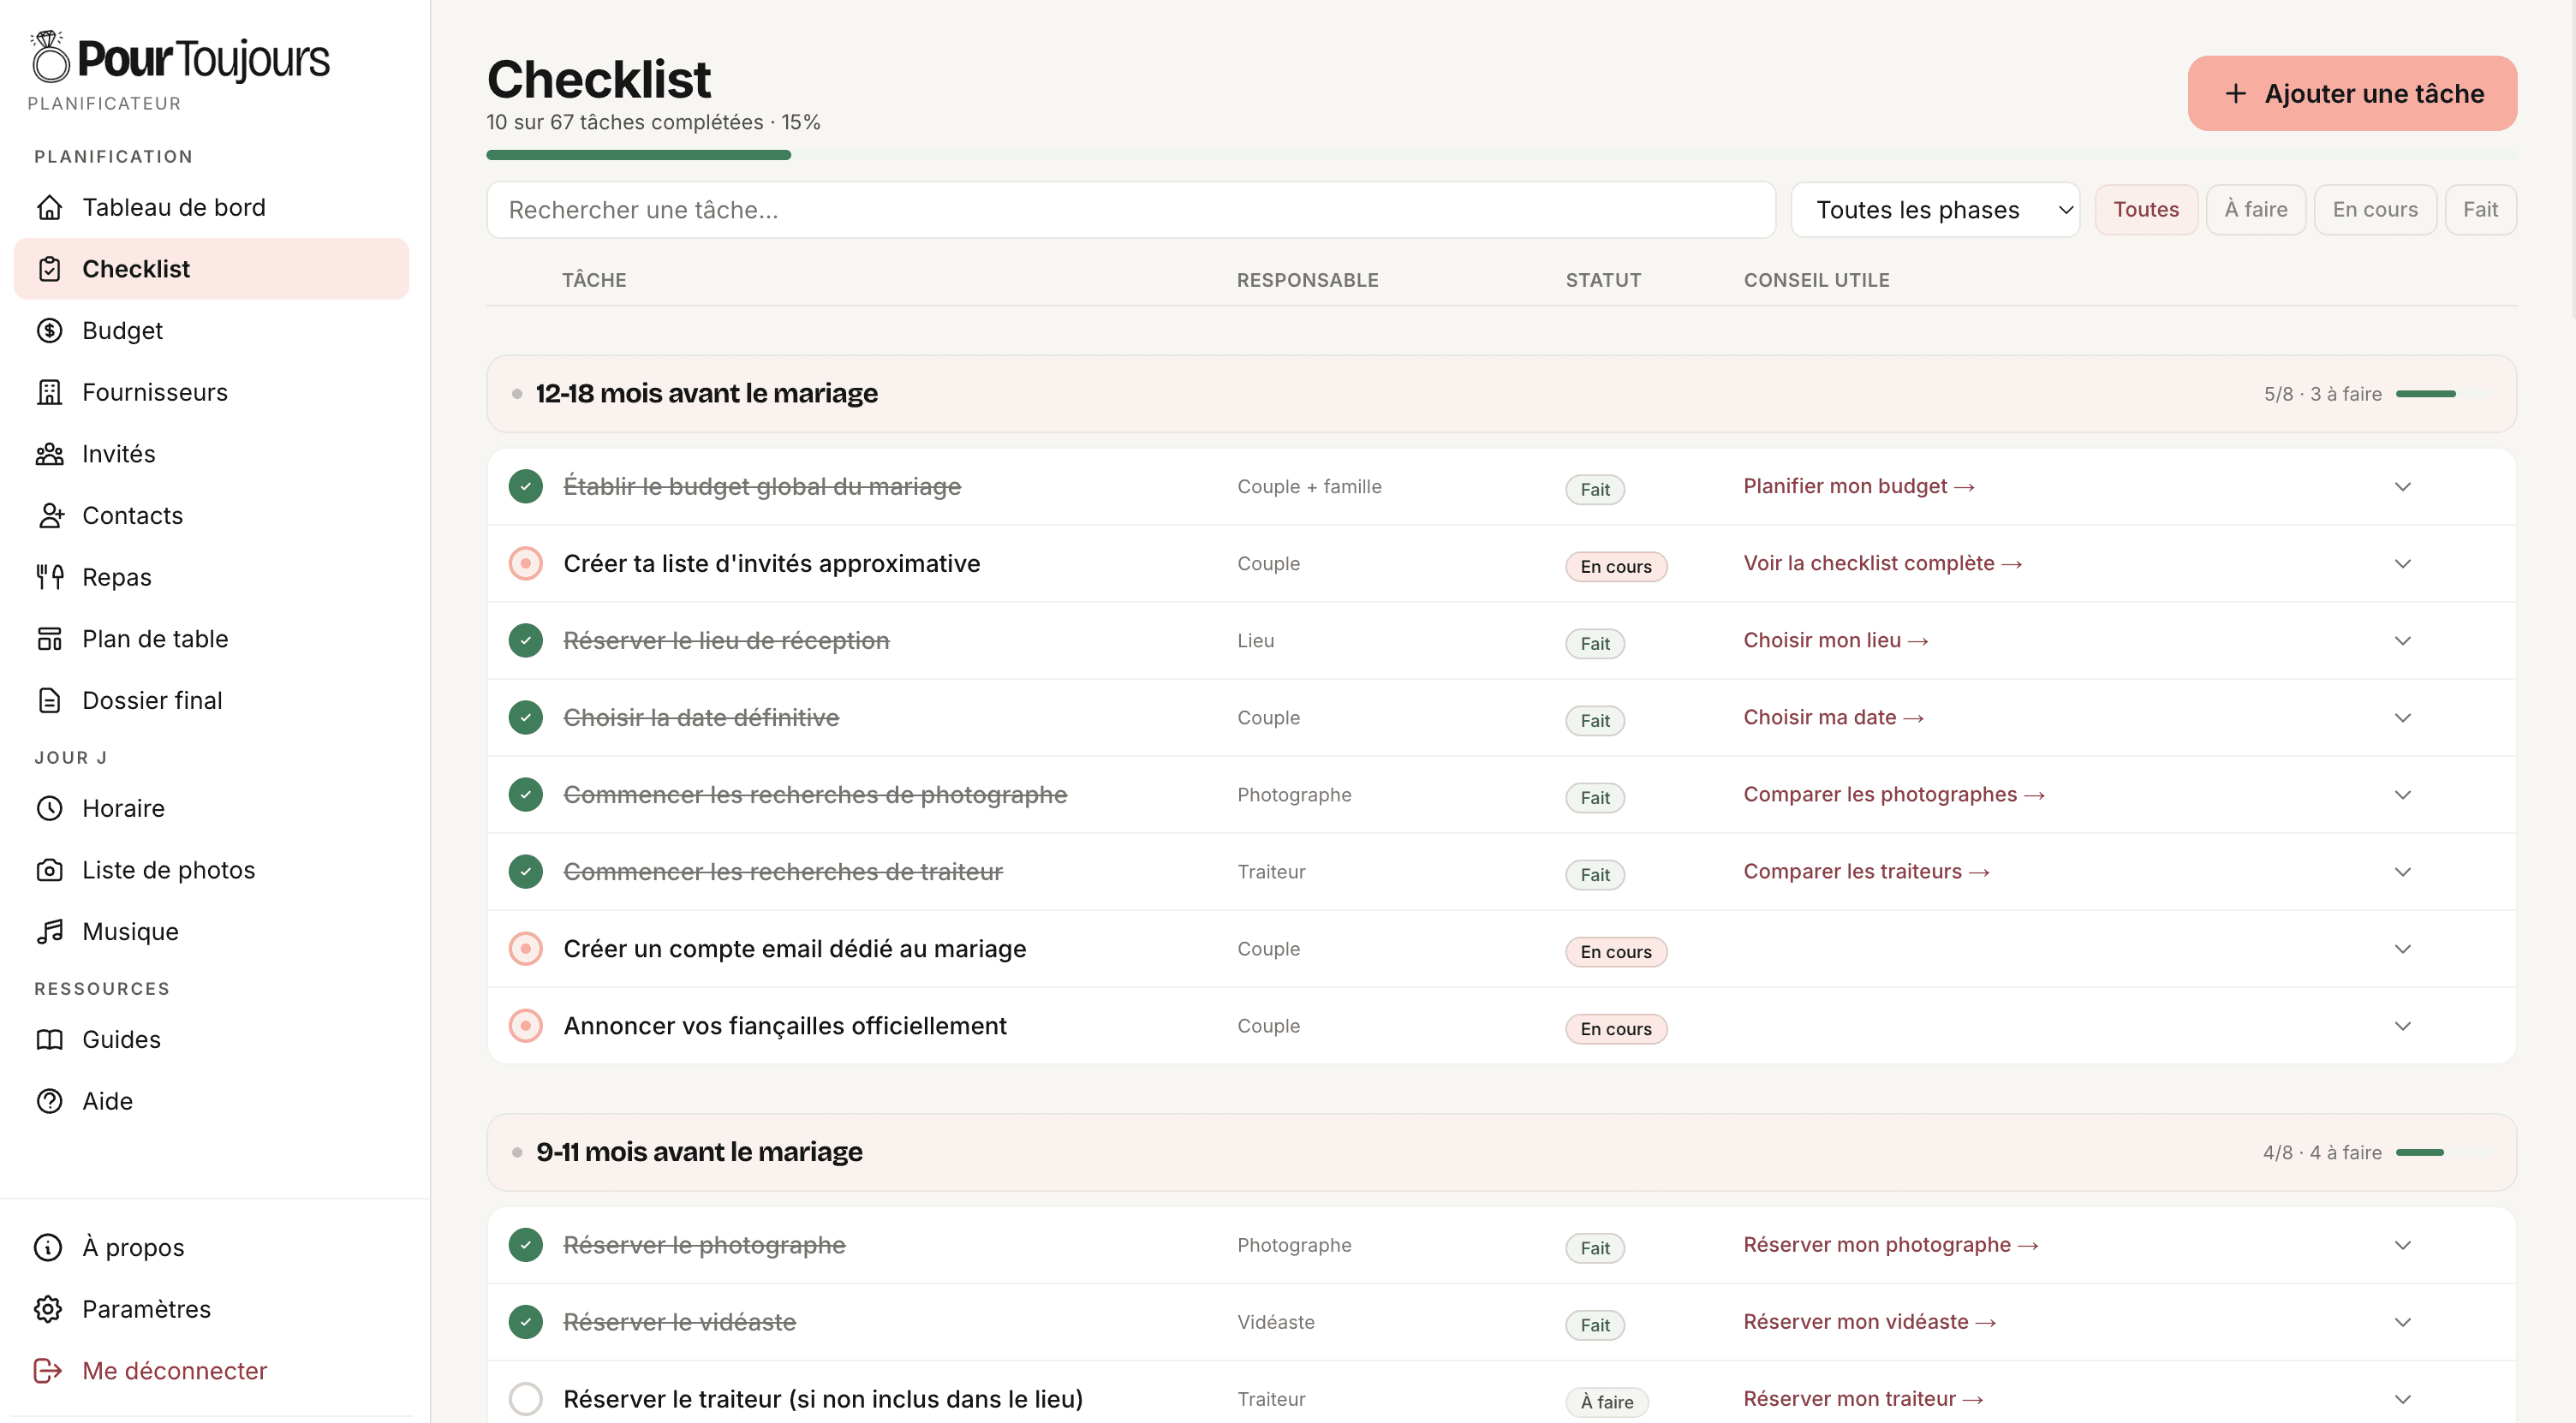
Task: Follow 'Réserver mon vidéaste' link
Action: [x=1869, y=1322]
